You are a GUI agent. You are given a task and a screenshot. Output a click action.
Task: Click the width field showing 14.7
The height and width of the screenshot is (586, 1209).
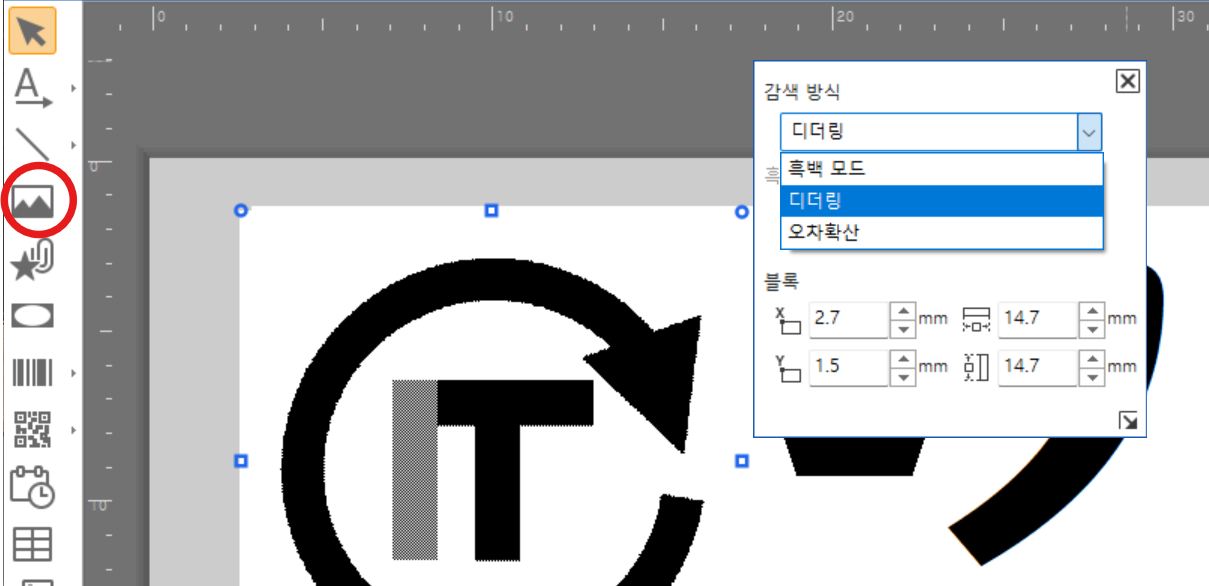click(x=1037, y=319)
